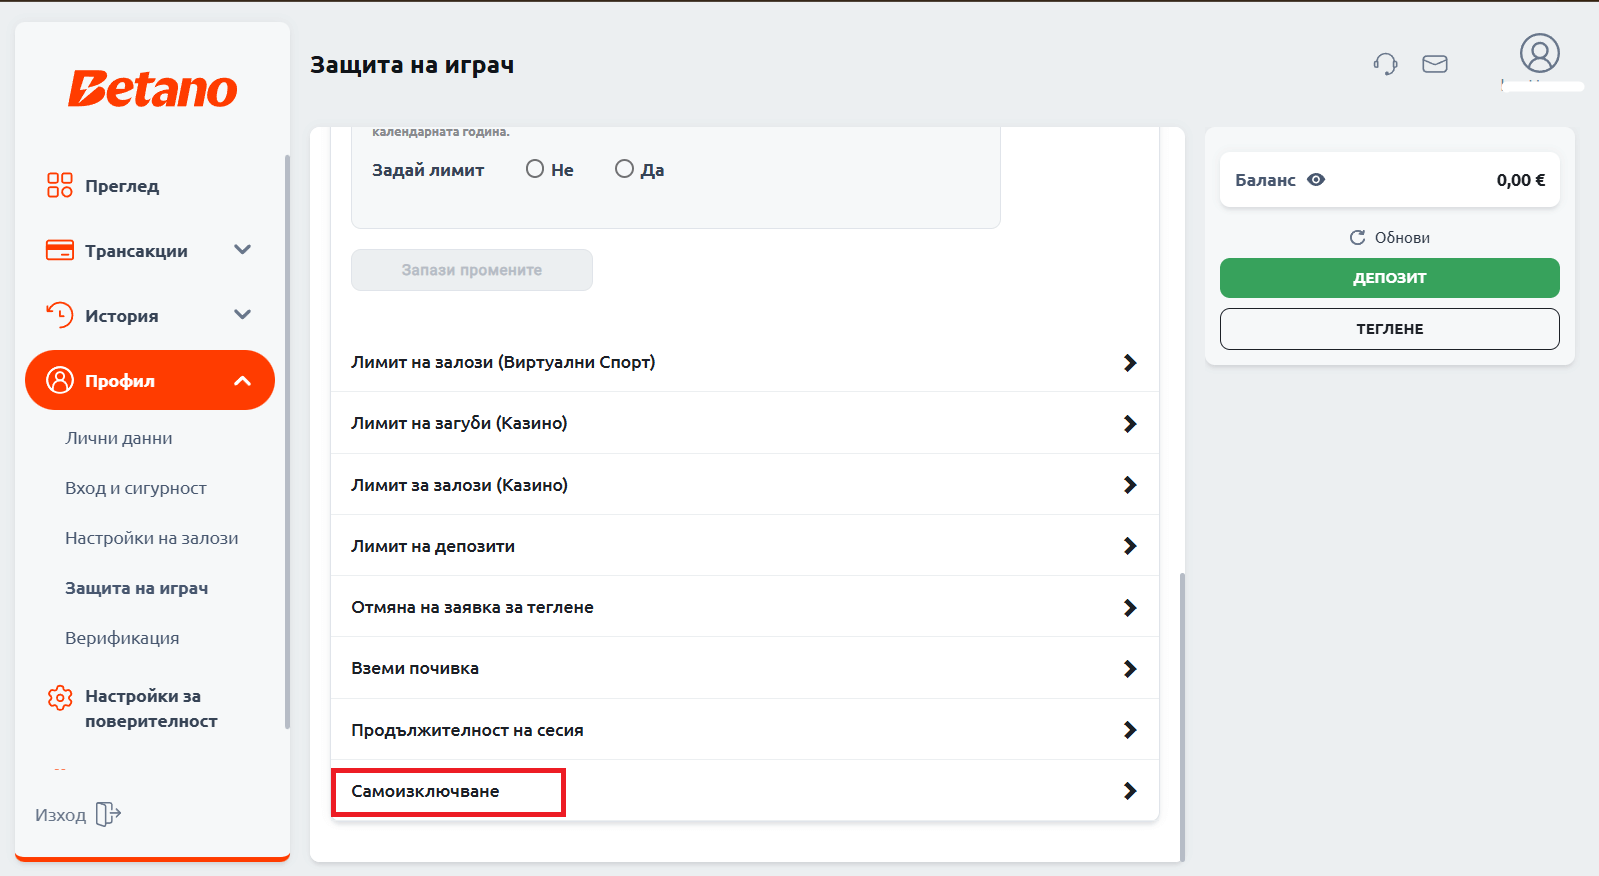Open customer support headset icon

(1385, 64)
